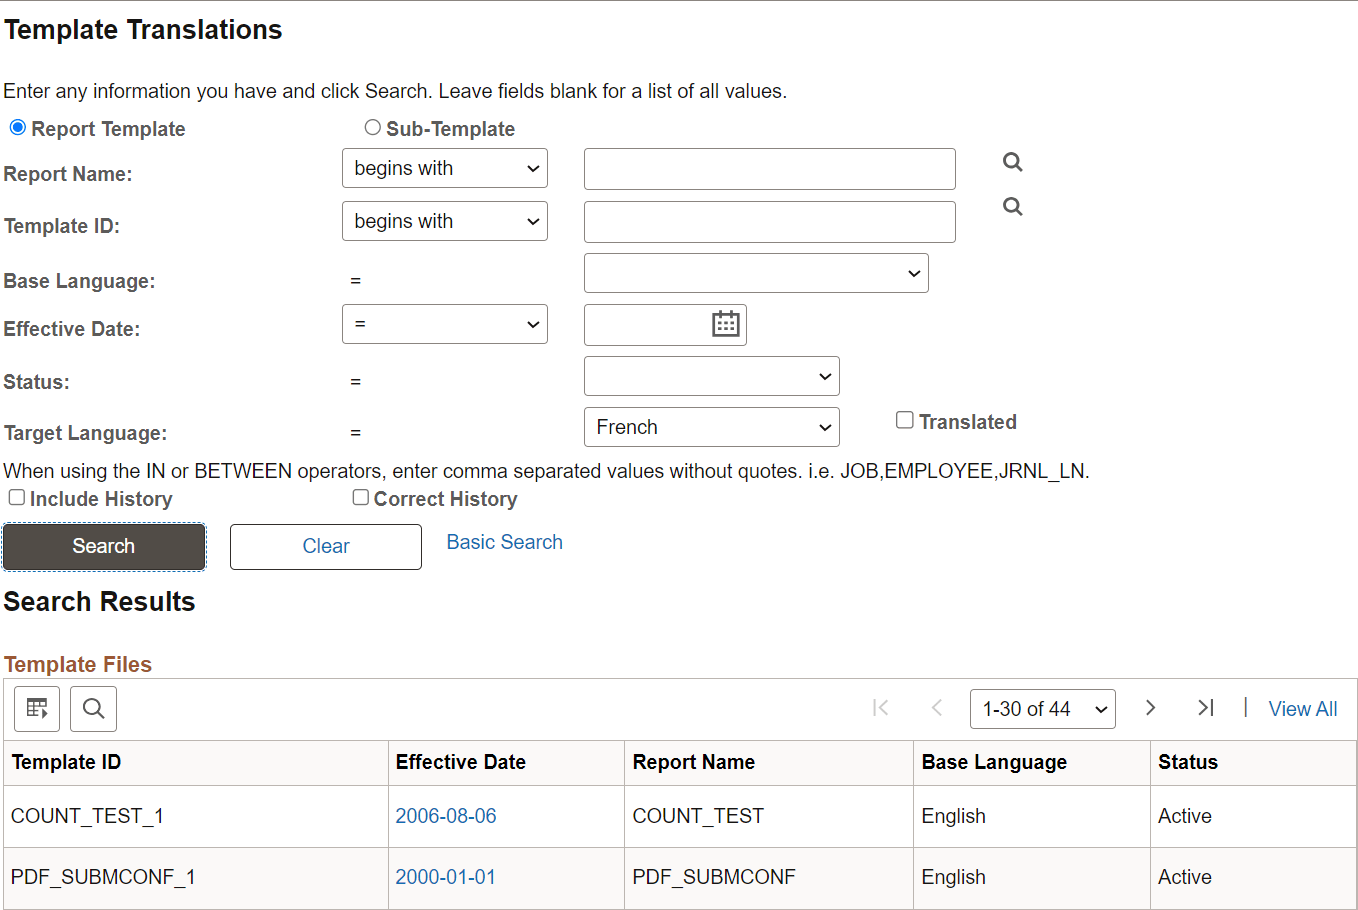Click the first page arrow in results grid
Screen dimensions: 1358x910
[881, 707]
